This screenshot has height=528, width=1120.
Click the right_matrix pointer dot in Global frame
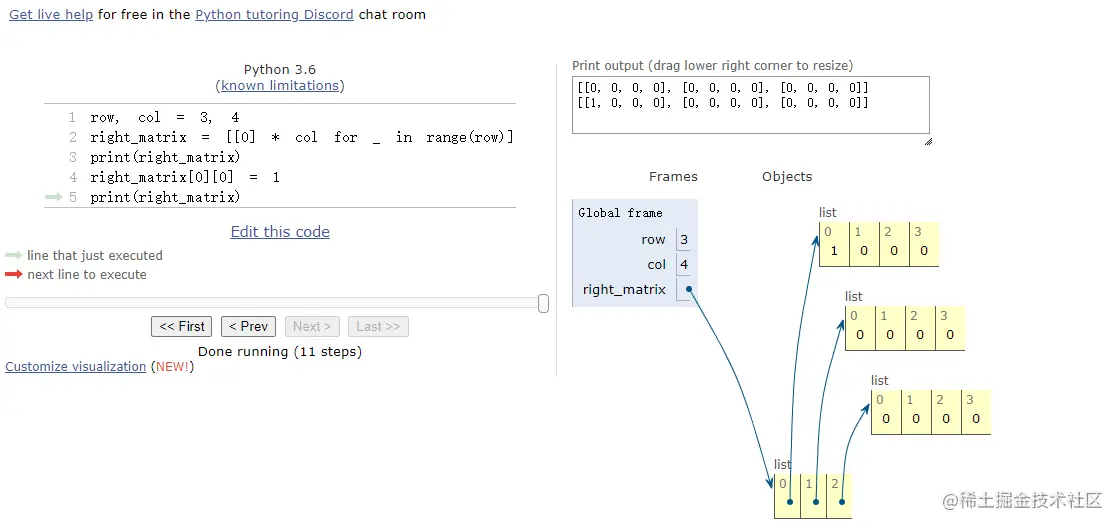[689, 289]
